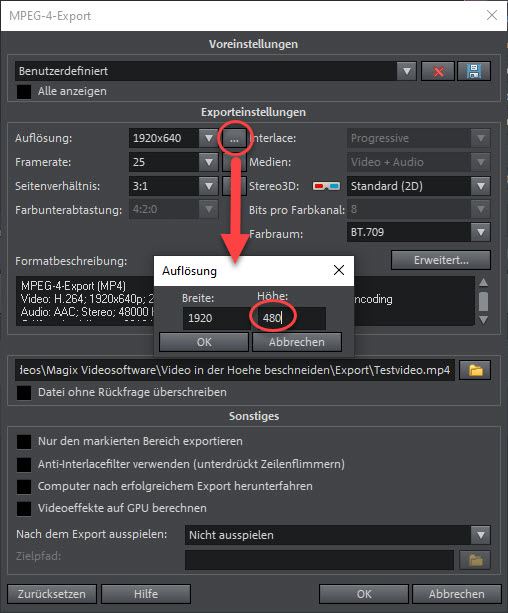Click the red-cyan Stereo3D glasses icon
This screenshot has height=613, width=508.
point(326,186)
